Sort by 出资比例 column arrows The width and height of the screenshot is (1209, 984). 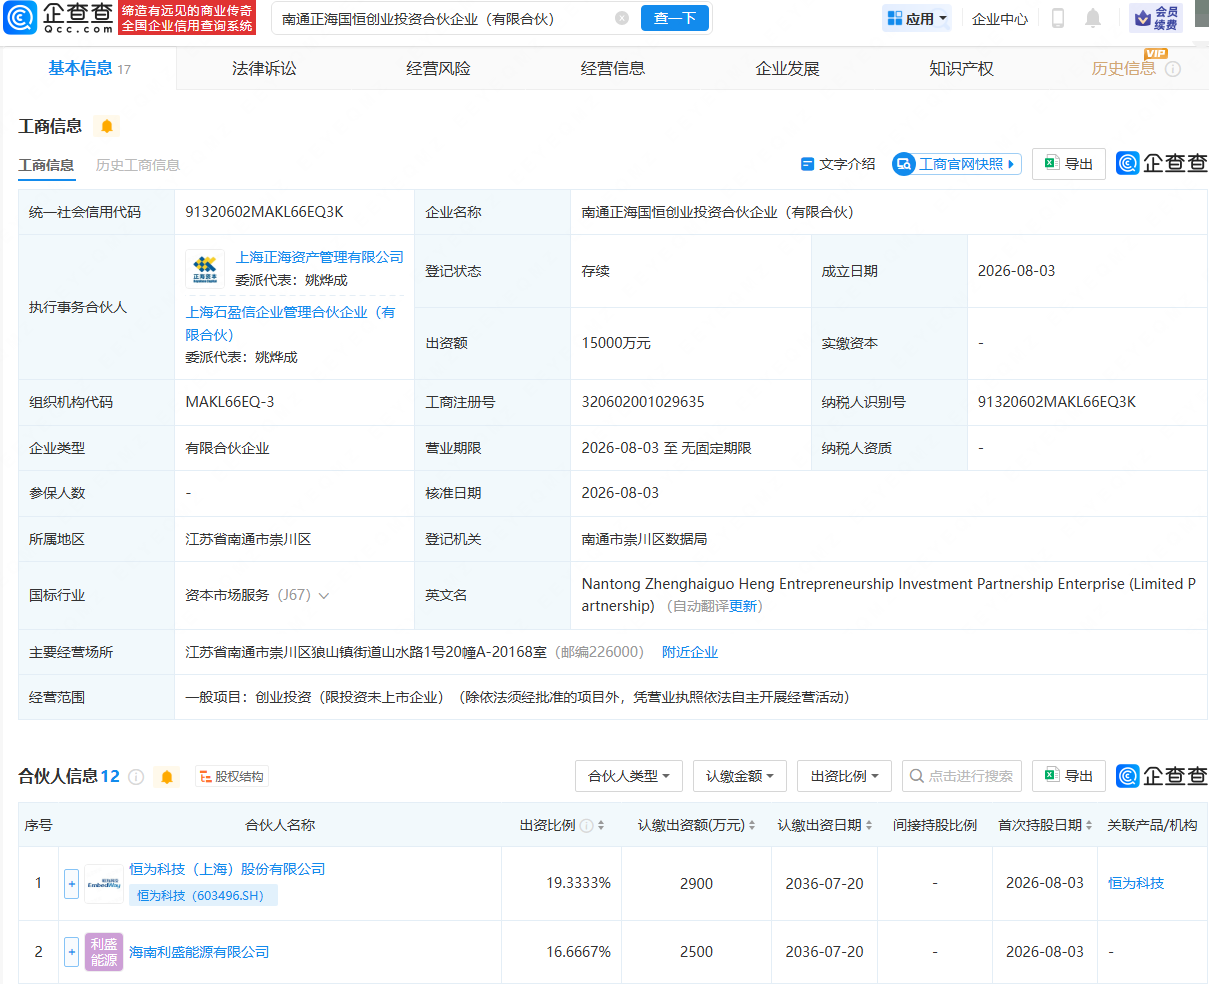point(601,826)
